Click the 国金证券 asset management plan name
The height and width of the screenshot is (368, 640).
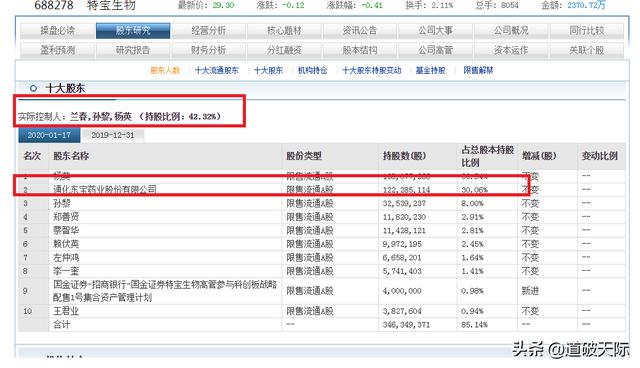(165, 291)
